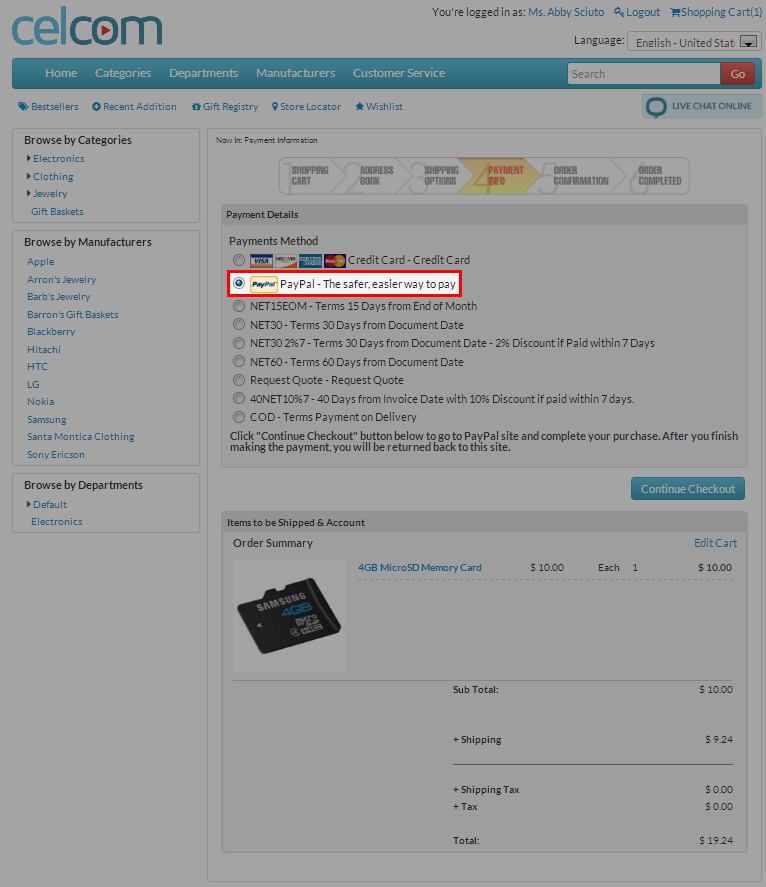Screen dimensions: 766x887
Task: Open the Shopping Cart icon link
Action: [675, 12]
